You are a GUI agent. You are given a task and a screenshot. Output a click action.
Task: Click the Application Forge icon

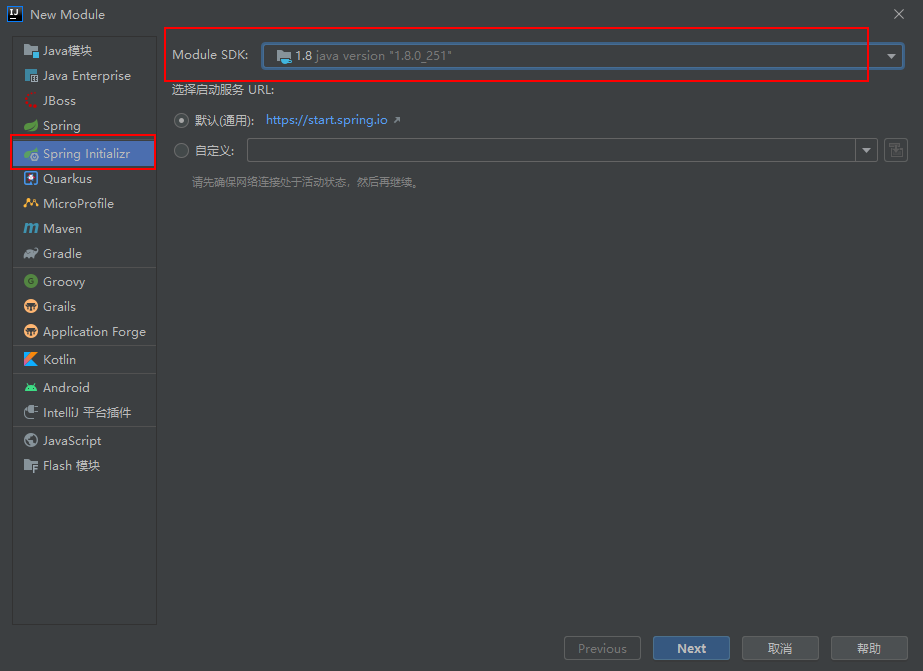(31, 331)
